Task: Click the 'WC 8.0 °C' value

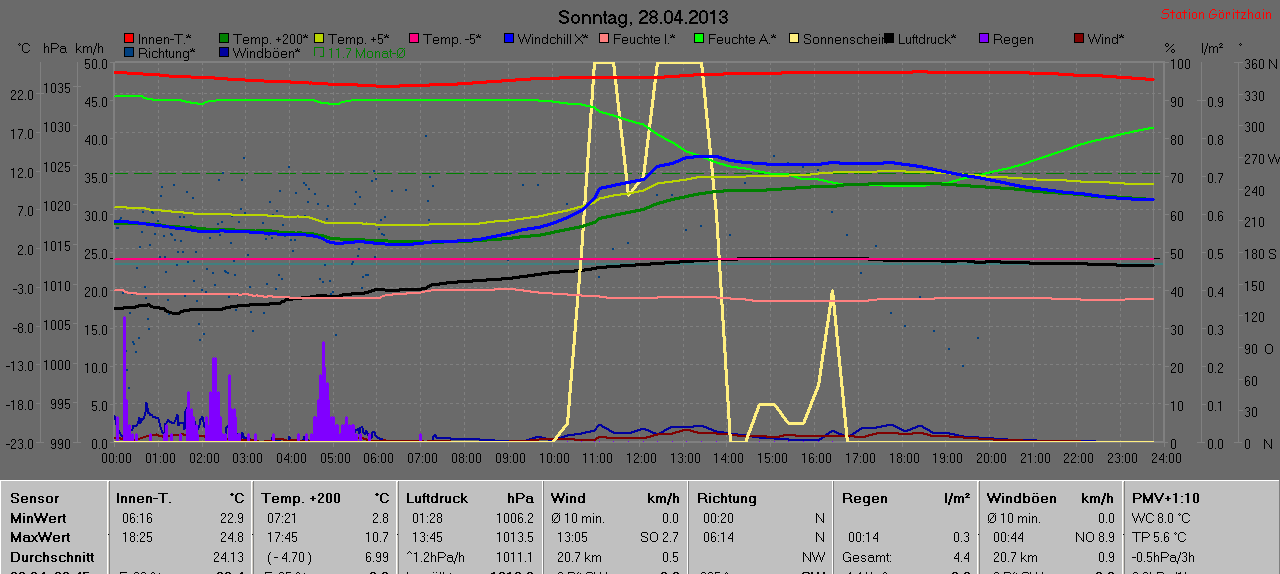Action: [x=1162, y=518]
